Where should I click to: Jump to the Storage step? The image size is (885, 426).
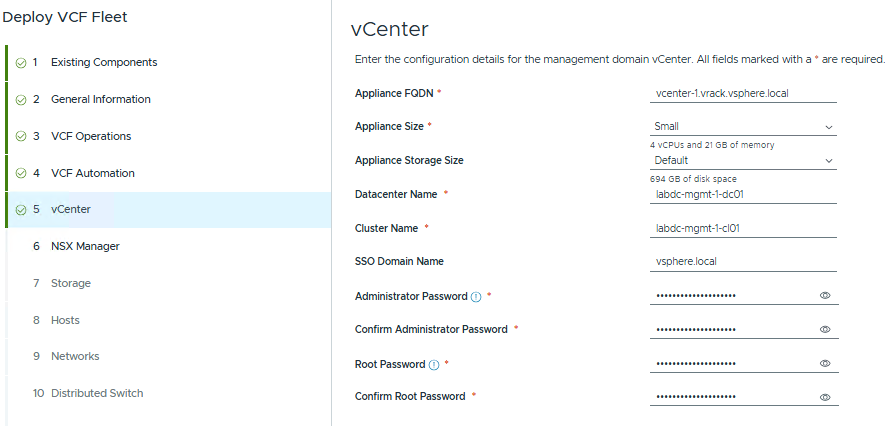coord(70,284)
